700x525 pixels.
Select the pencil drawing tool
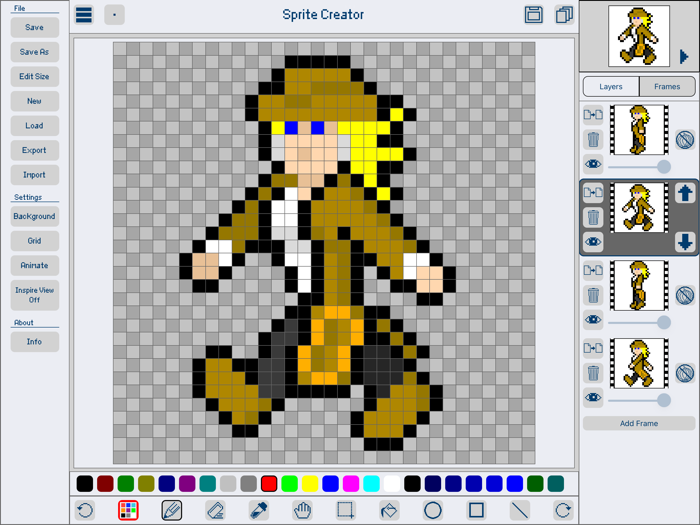171,510
